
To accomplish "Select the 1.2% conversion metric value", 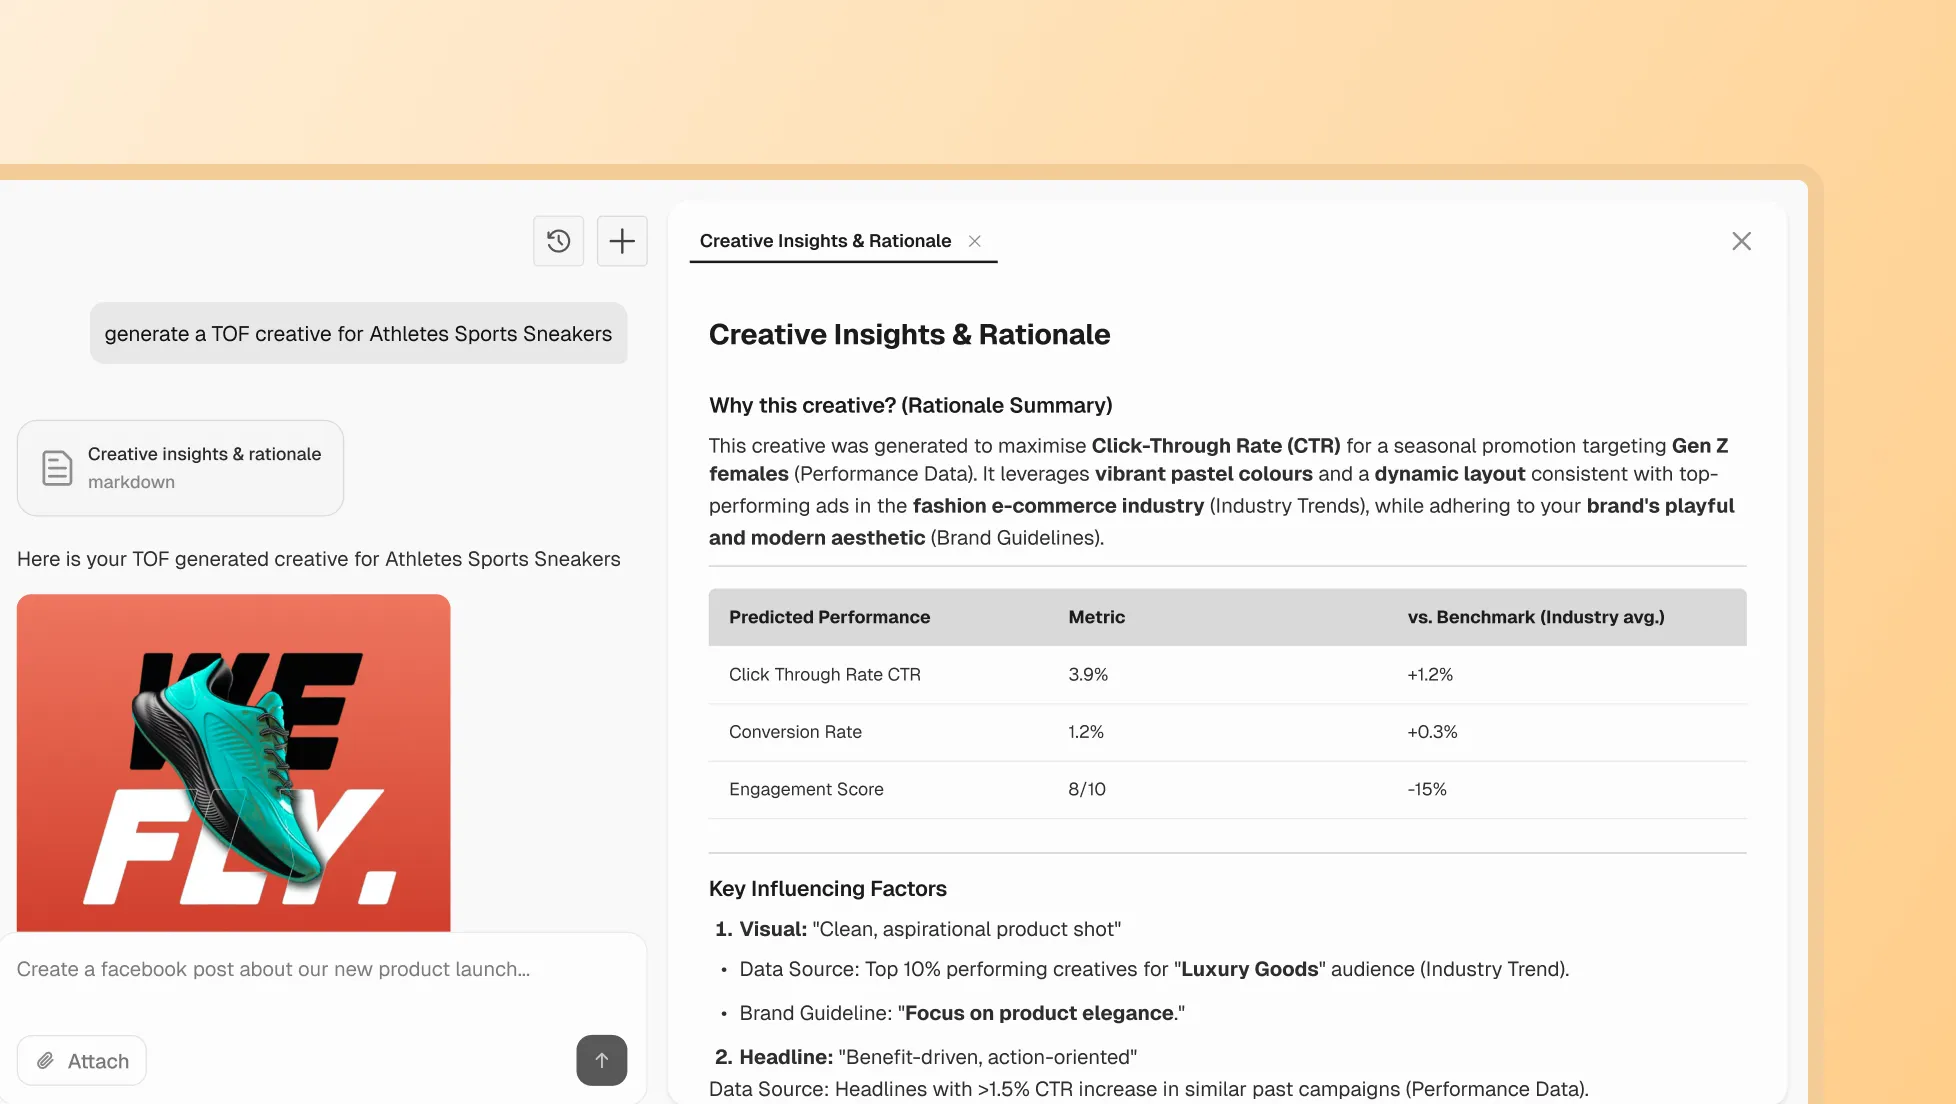I will (1085, 731).
